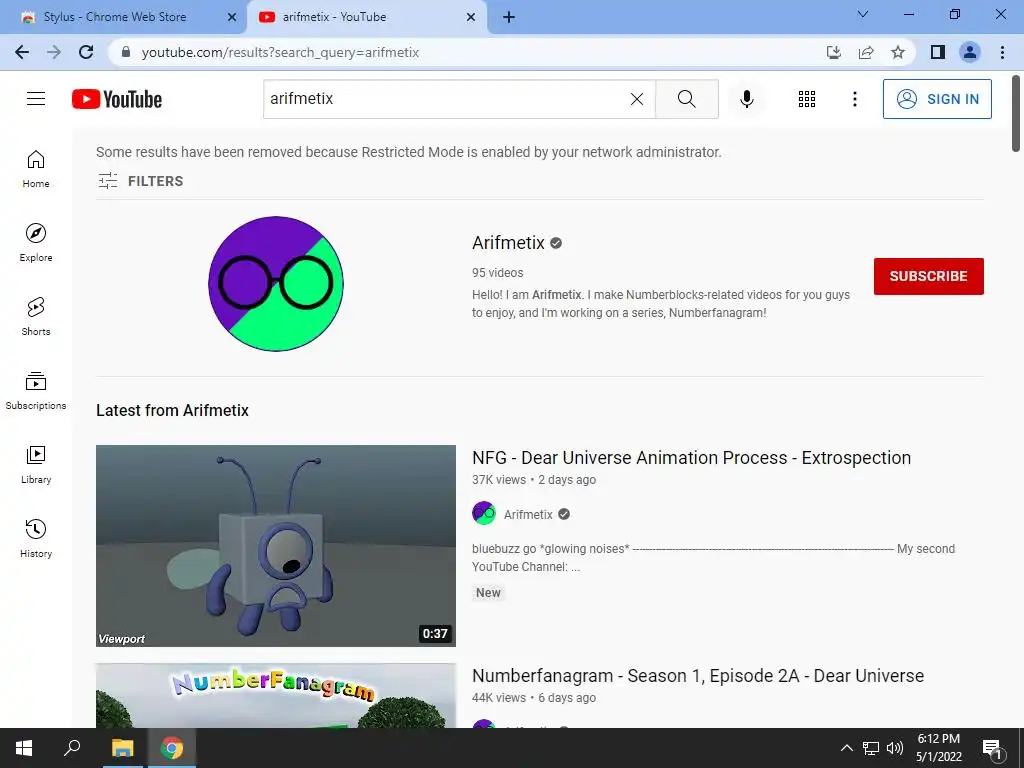
Task: Open YouTube settings three-dot menu
Action: 854,99
